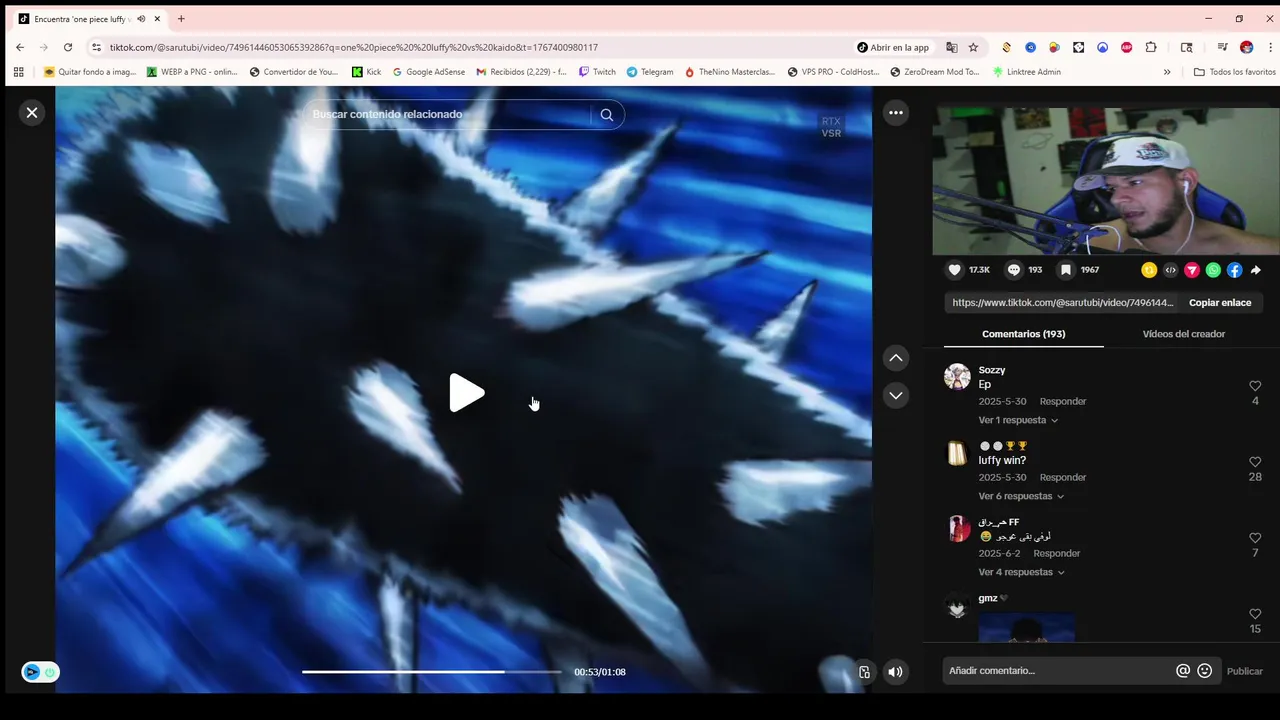Mute the tab via its audio icon
1280x720 pixels.
pos(141,19)
